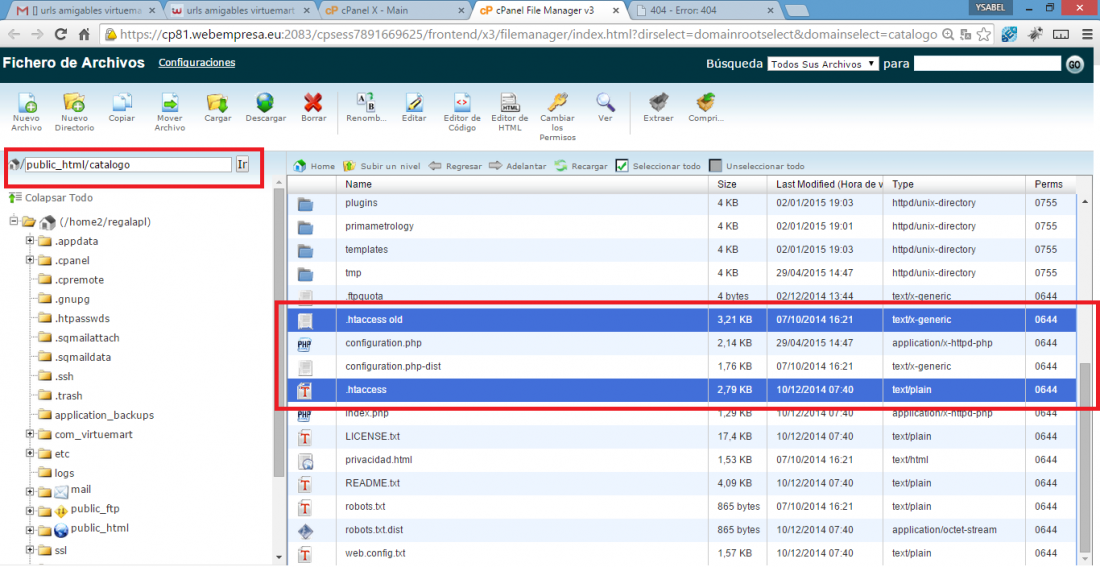Click Colapsar Todo in tree panel
This screenshot has width=1100, height=567.
pyautogui.click(x=51, y=198)
